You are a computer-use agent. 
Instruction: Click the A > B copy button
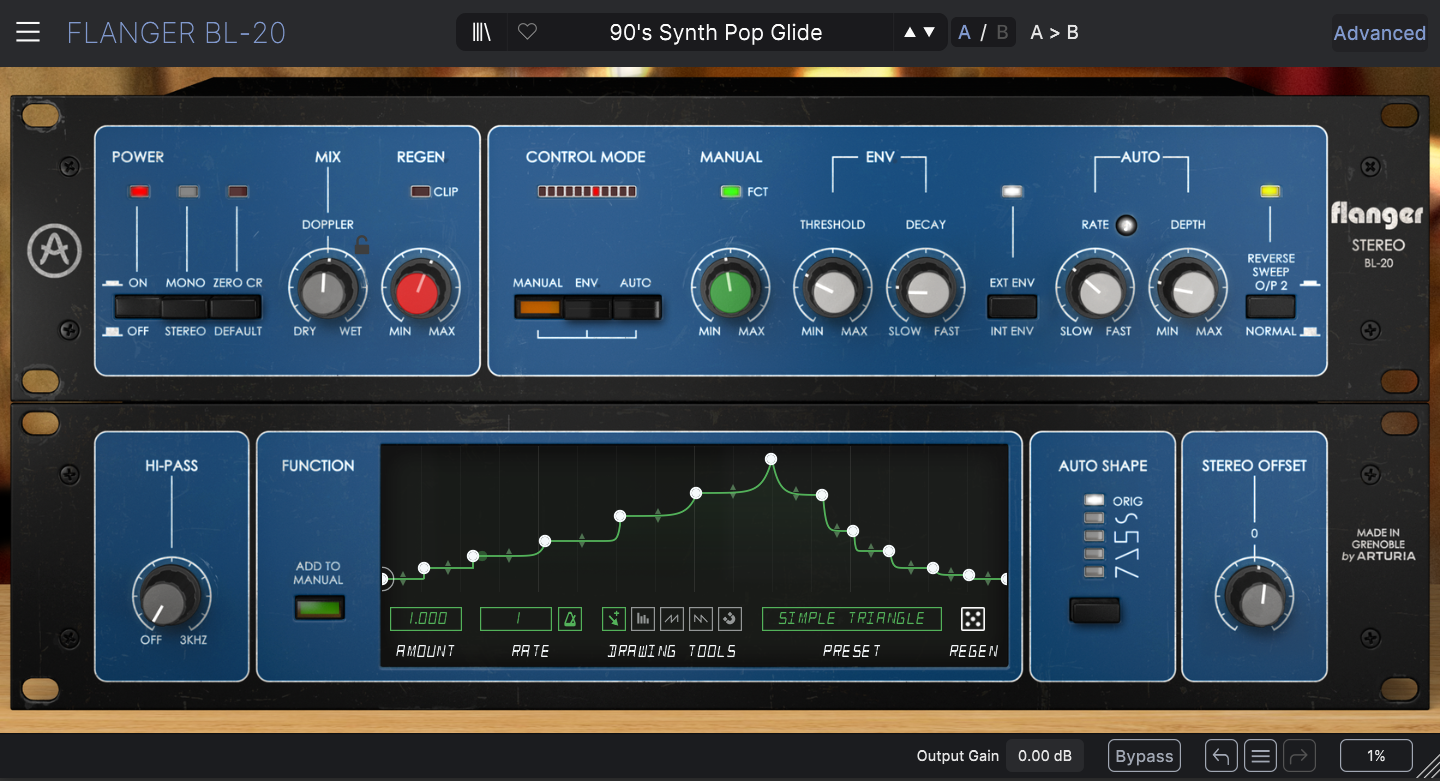[1054, 33]
